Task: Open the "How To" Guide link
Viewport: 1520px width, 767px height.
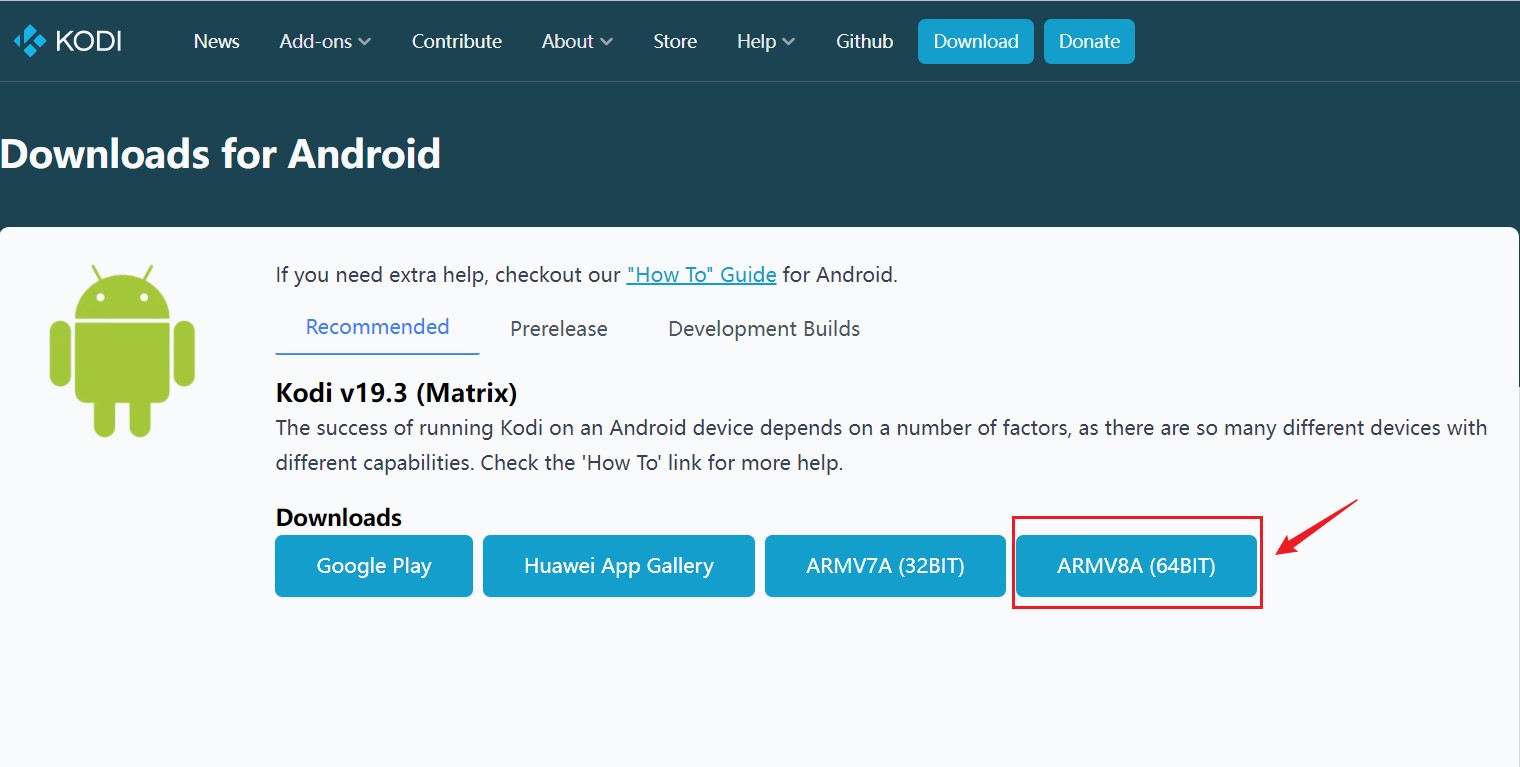Action: pyautogui.click(x=701, y=275)
